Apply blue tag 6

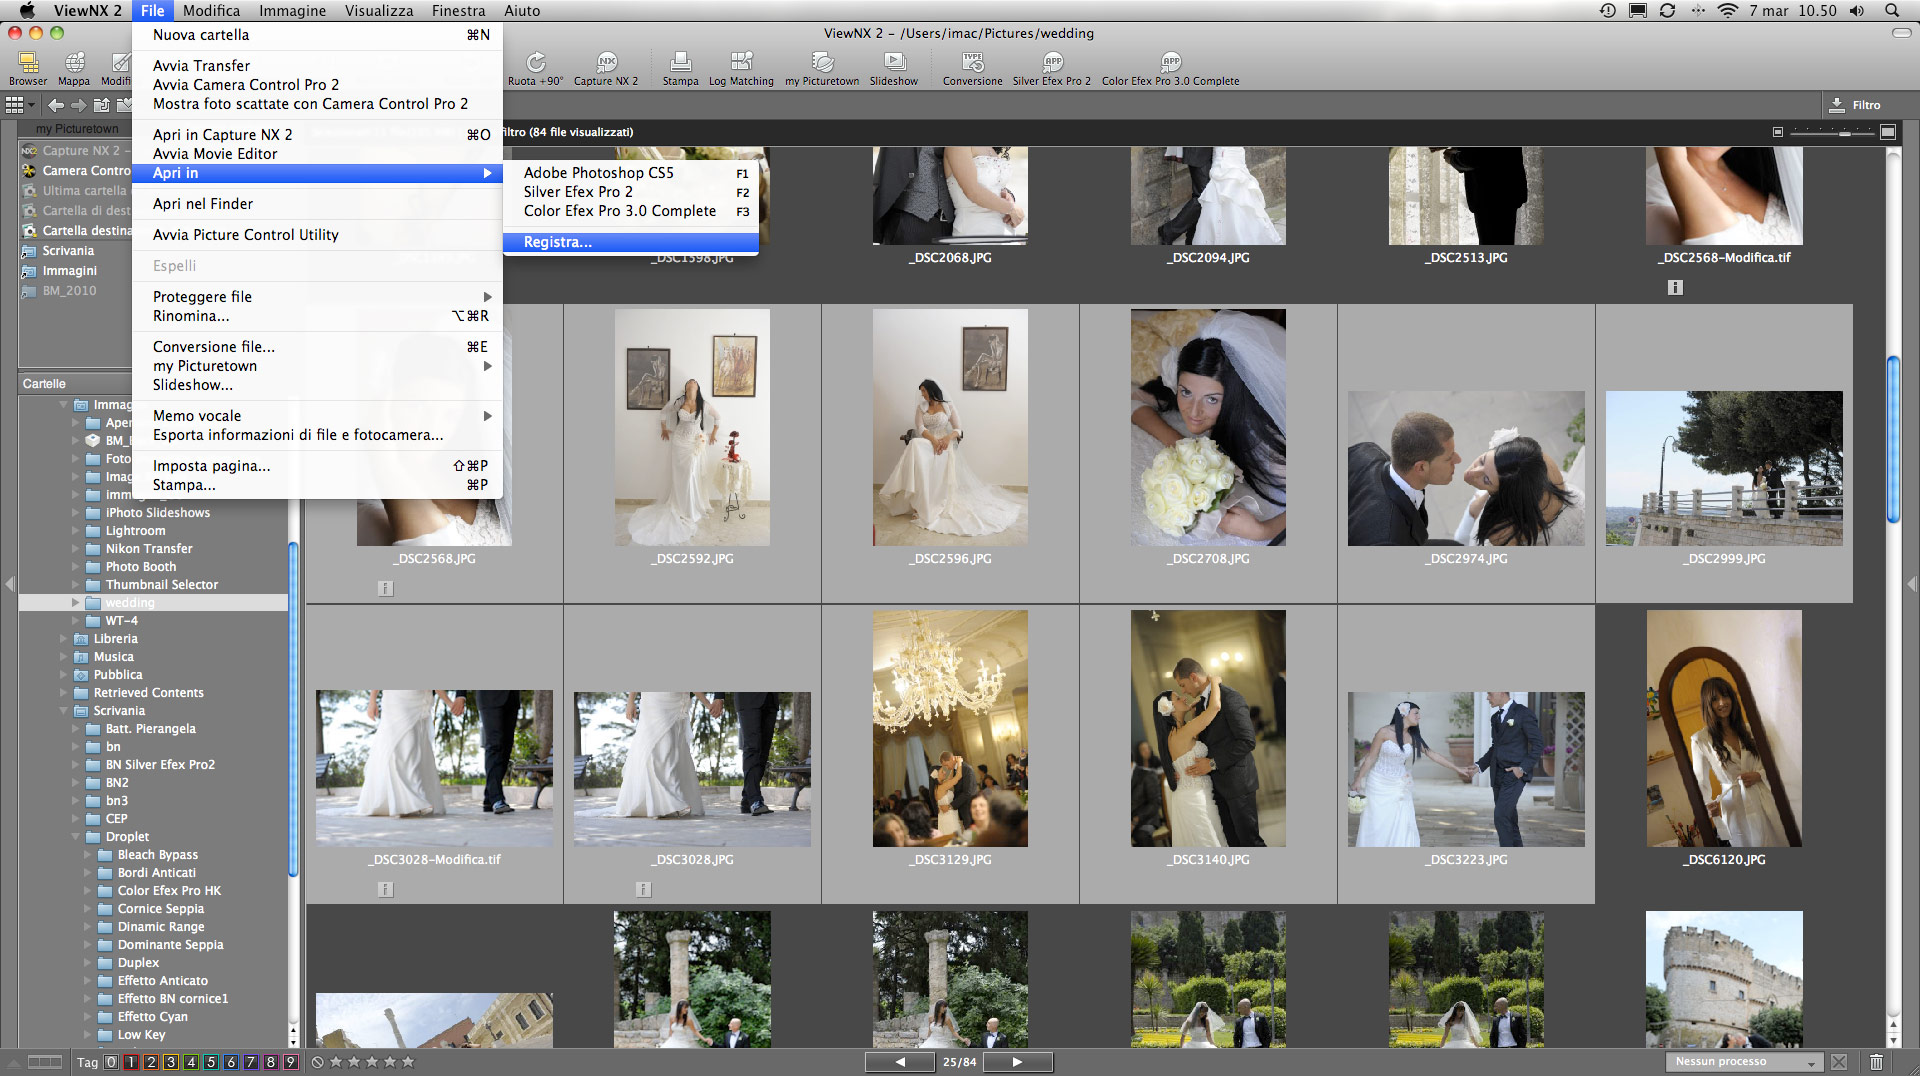tap(231, 1062)
